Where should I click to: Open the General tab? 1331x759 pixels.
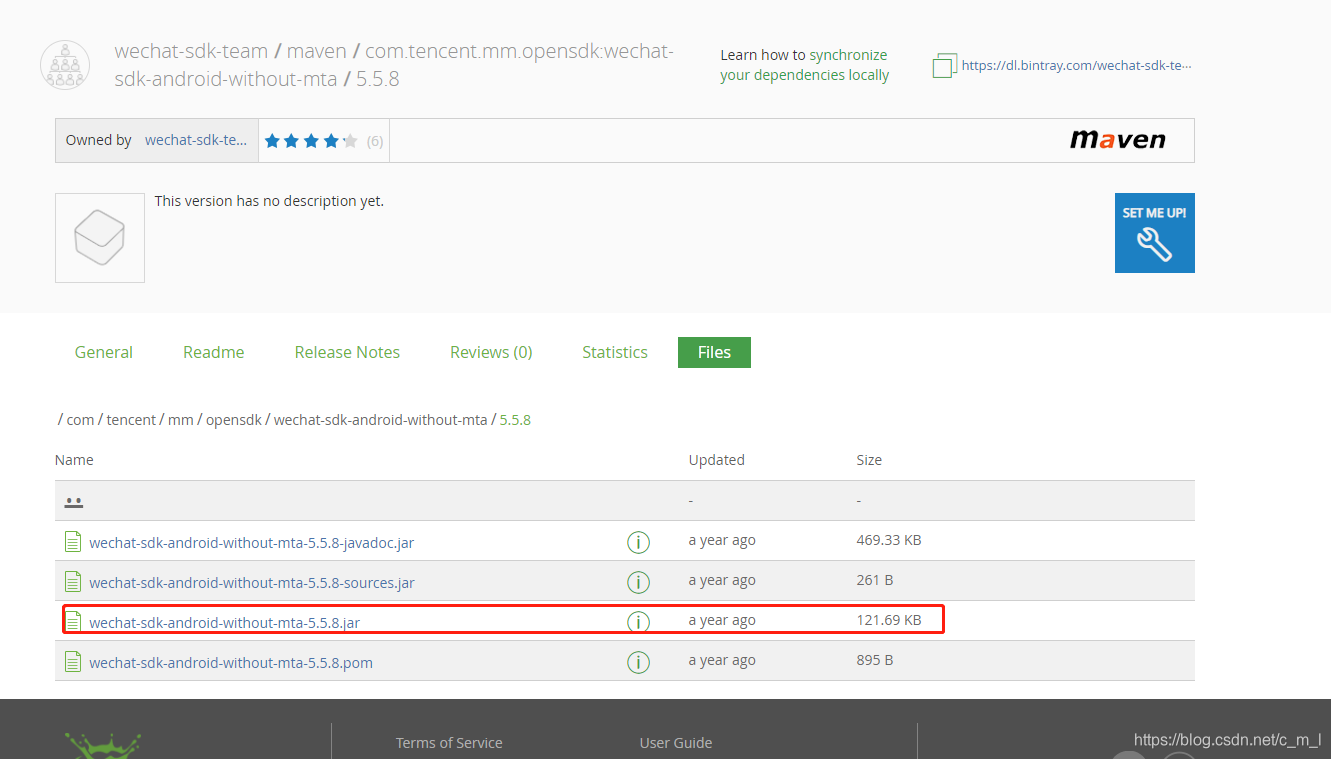click(104, 352)
